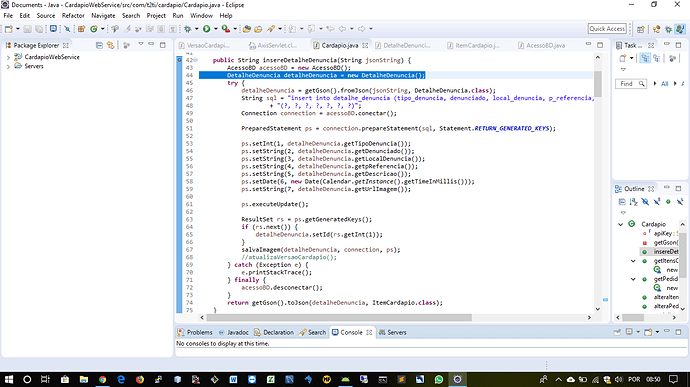Open Microsoft Word from the taskbar

tap(233, 379)
